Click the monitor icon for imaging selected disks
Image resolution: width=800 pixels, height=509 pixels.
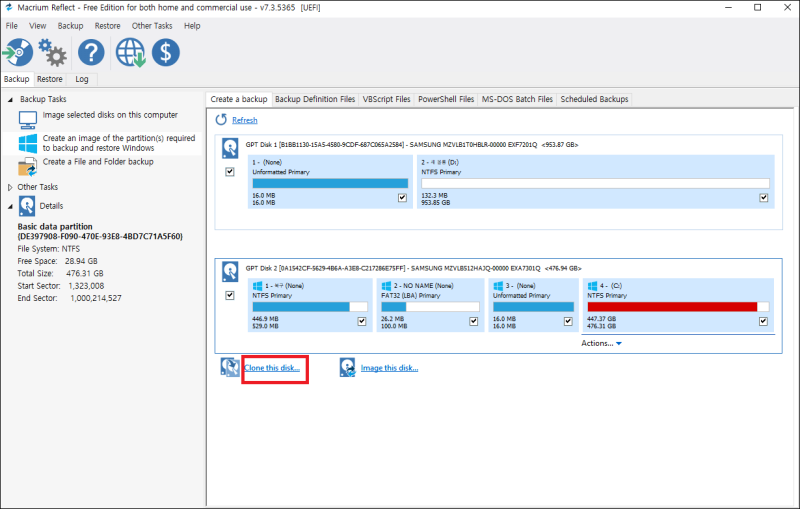28,120
